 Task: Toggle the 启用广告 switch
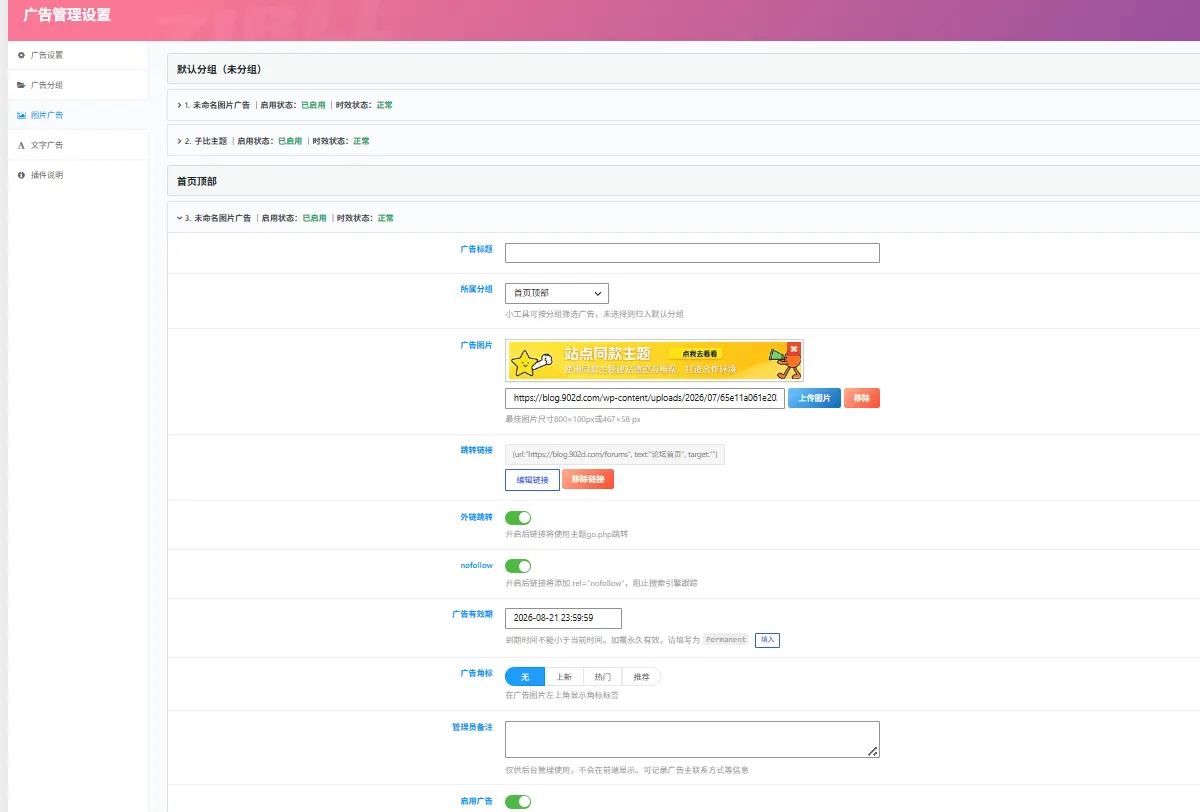point(518,801)
